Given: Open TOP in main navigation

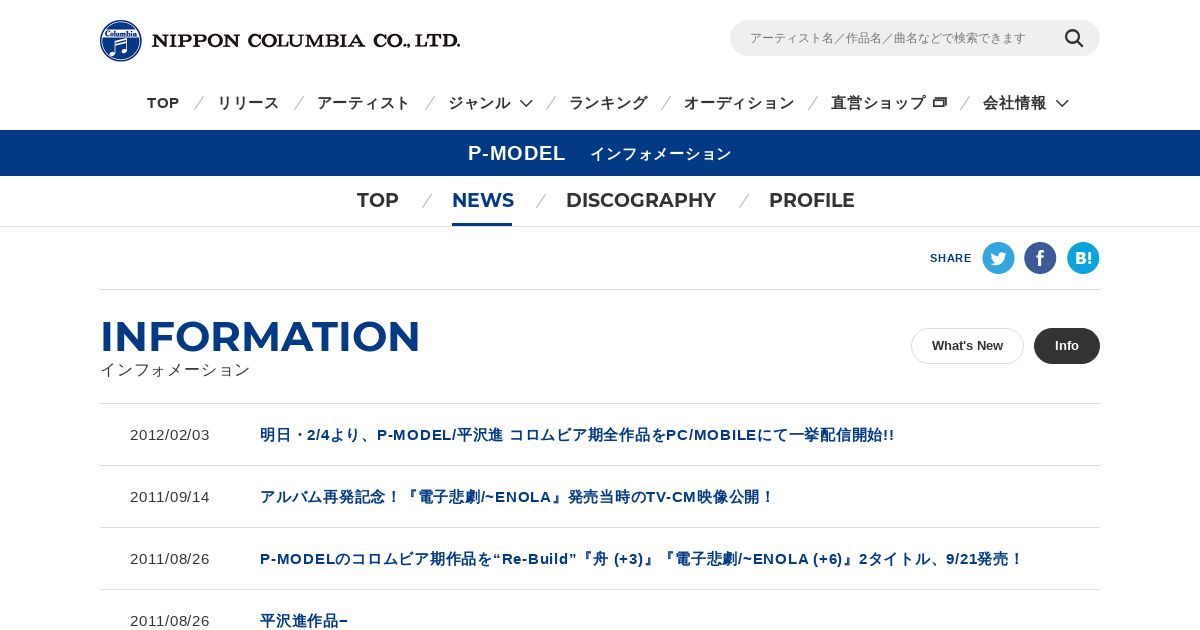Looking at the screenshot, I should click(x=163, y=103).
